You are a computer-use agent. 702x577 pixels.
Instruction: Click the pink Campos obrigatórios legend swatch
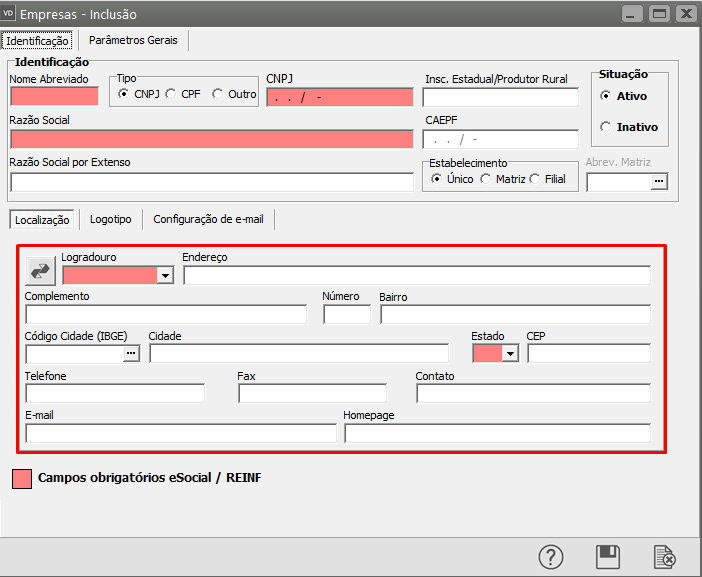[x=21, y=478]
